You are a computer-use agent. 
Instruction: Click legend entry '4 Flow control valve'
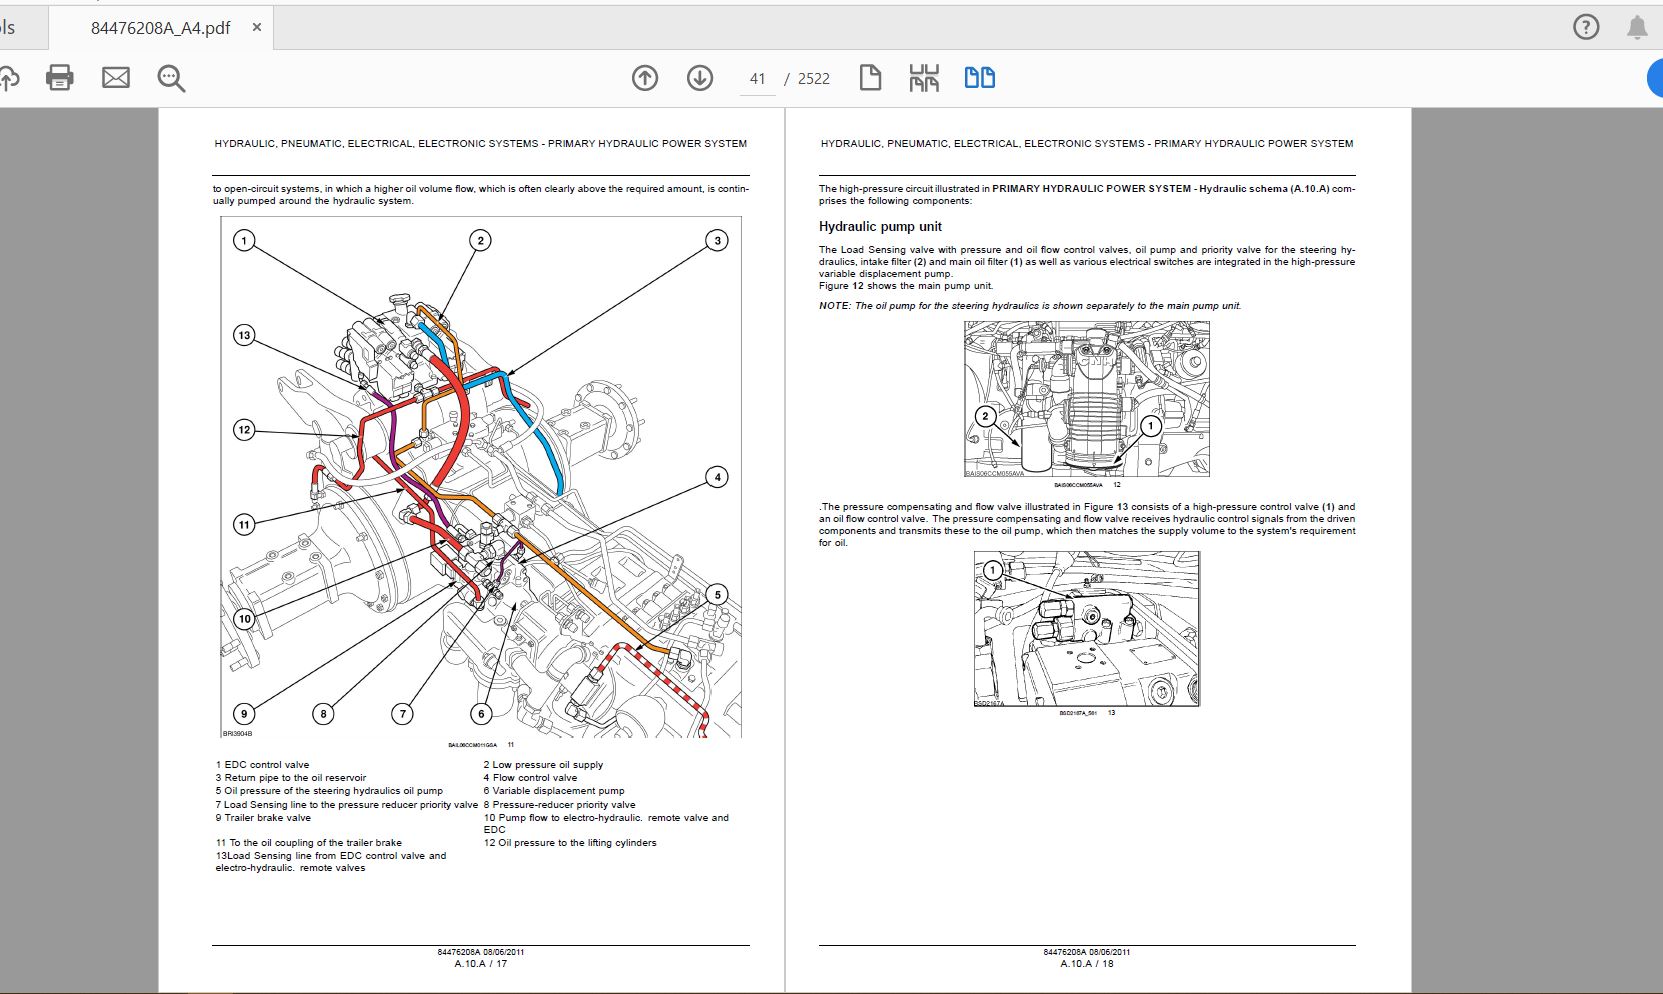tap(530, 778)
